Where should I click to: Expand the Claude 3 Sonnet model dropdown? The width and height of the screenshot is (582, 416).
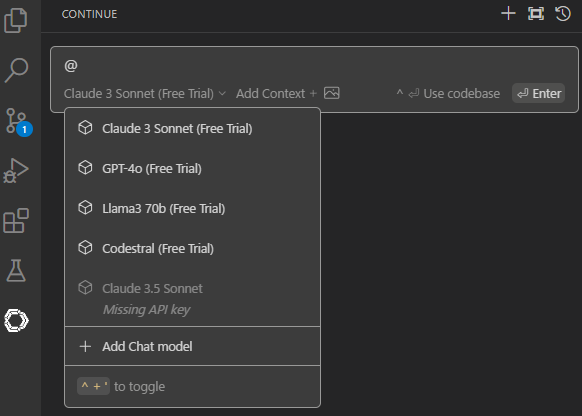pyautogui.click(x=145, y=94)
